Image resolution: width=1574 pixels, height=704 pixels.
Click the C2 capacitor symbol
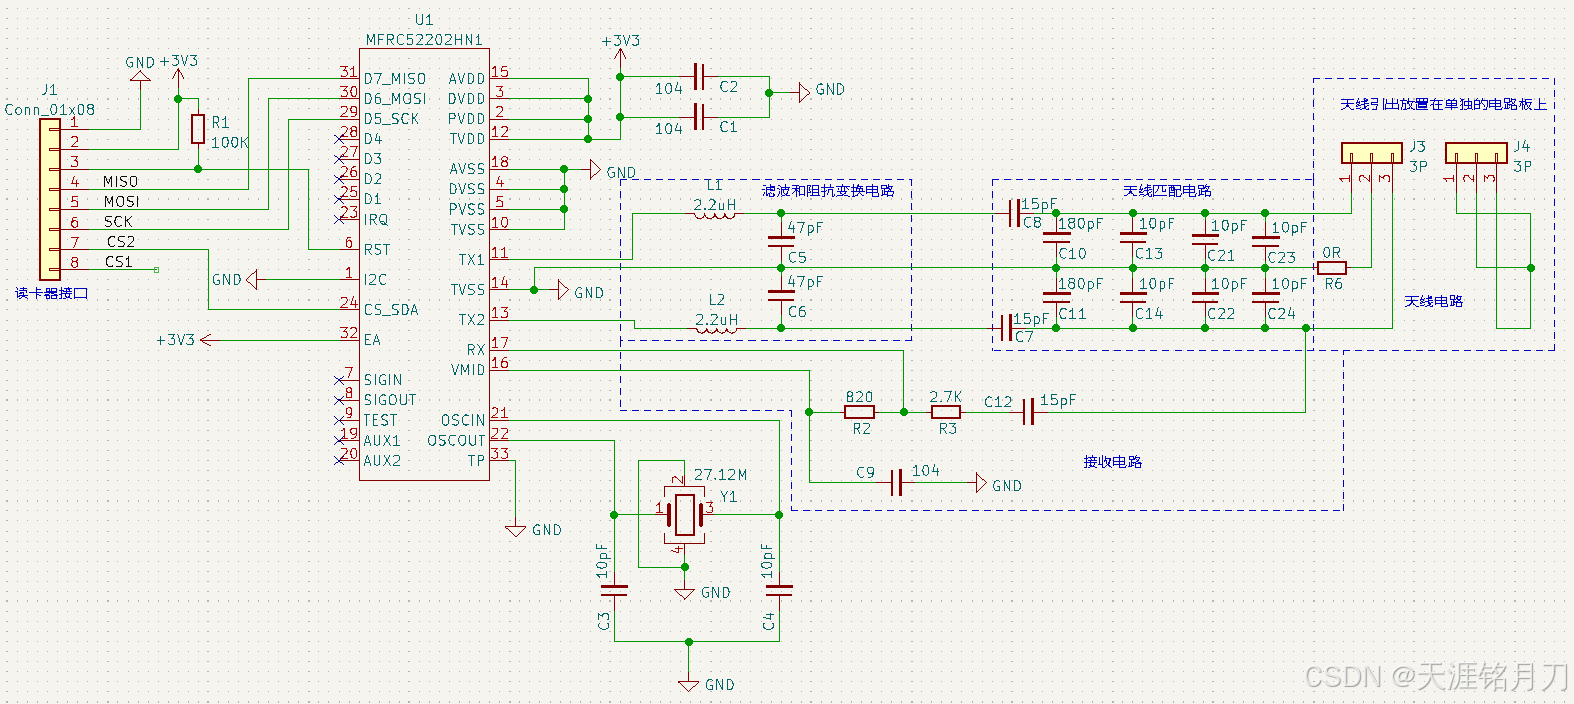click(x=699, y=77)
